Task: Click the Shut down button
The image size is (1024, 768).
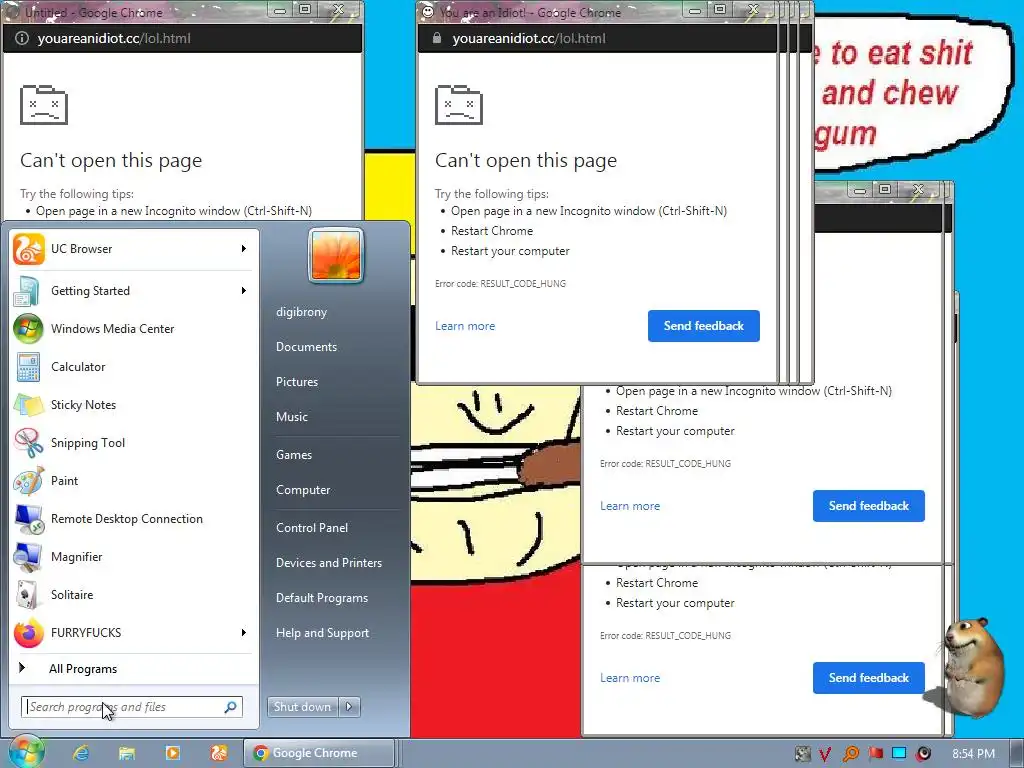Action: pyautogui.click(x=303, y=707)
